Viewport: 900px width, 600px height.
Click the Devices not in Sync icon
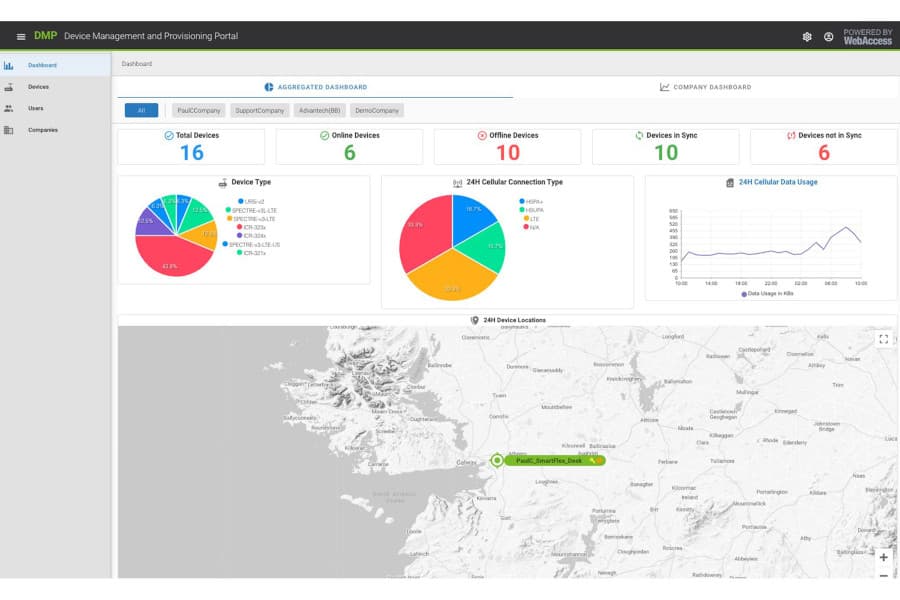(x=791, y=136)
